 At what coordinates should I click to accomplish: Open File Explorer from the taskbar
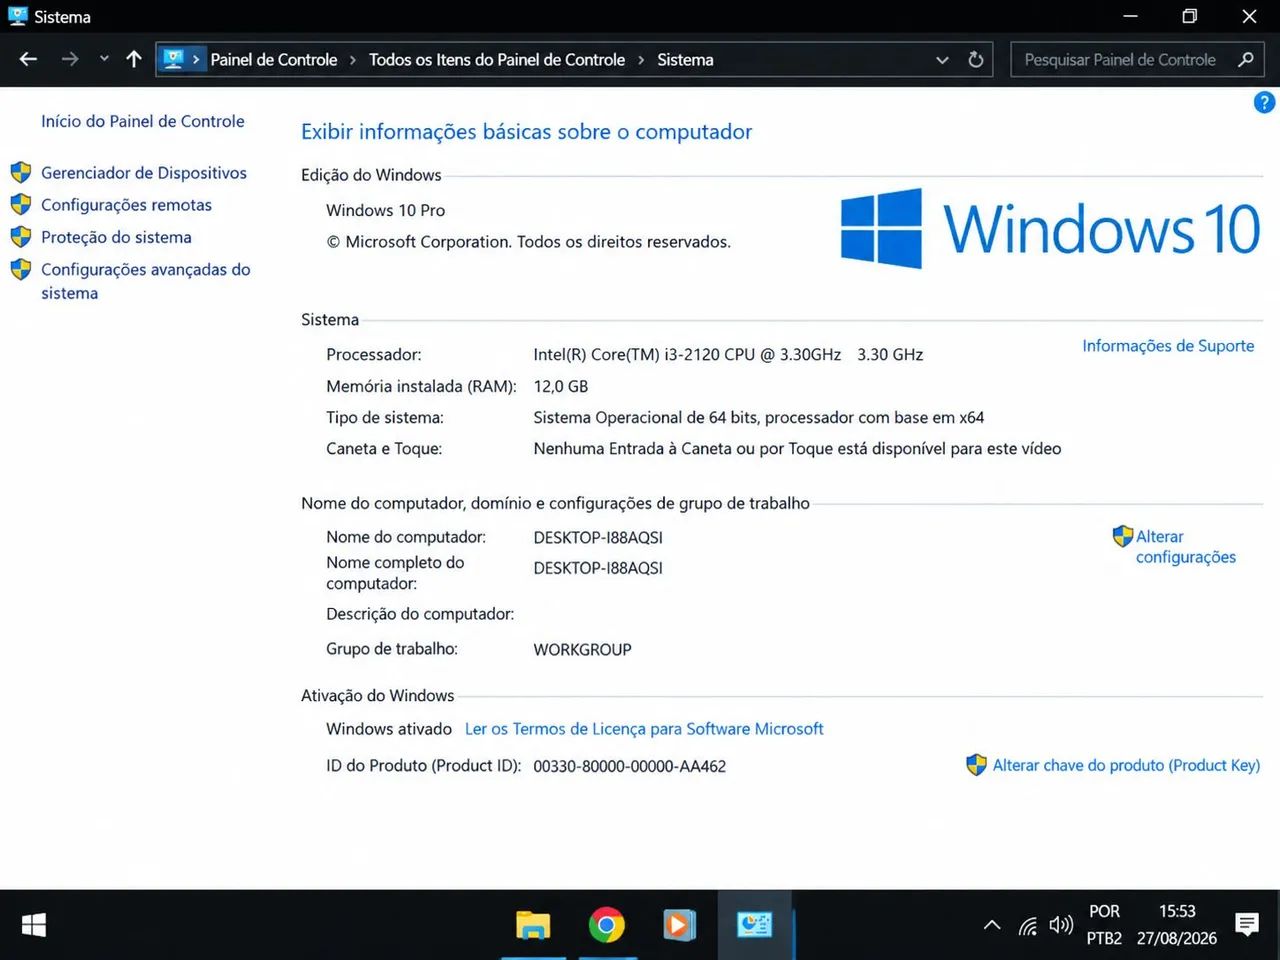click(533, 925)
